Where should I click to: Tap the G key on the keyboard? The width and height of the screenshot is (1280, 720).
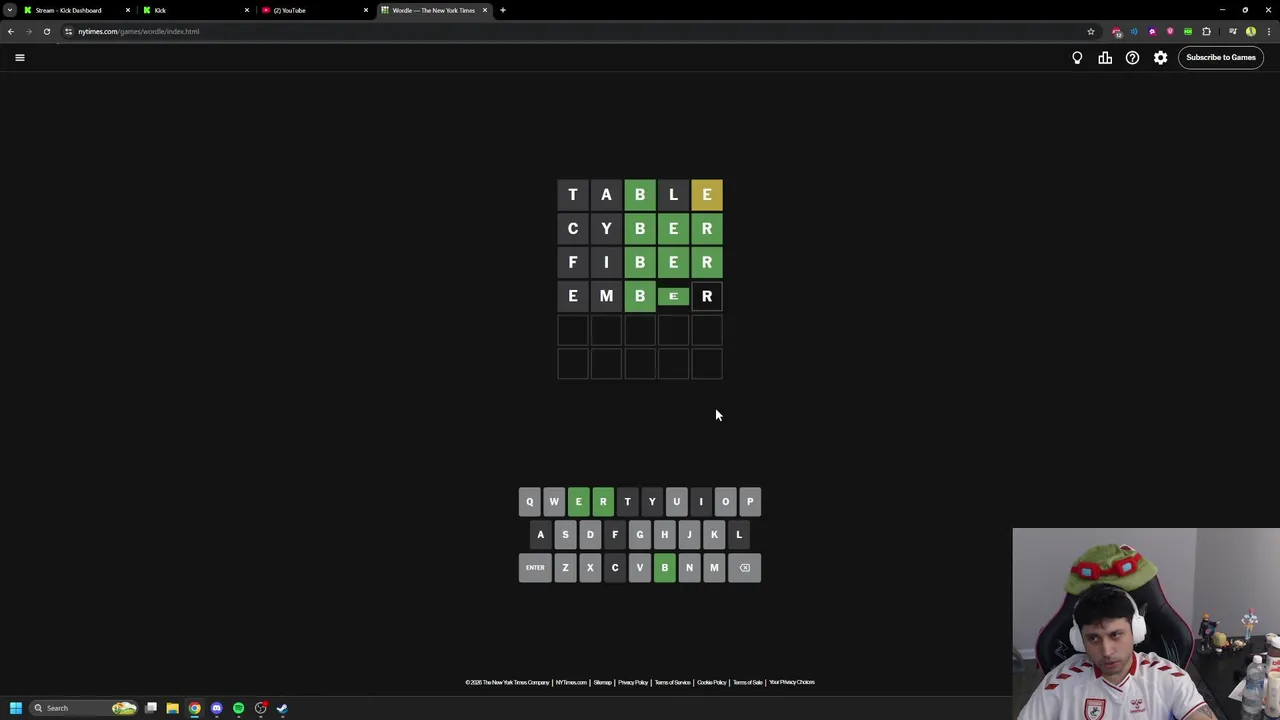pyautogui.click(x=640, y=535)
